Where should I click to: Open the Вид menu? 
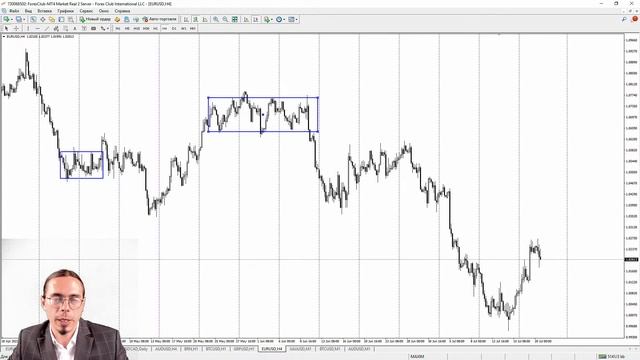tap(29, 11)
